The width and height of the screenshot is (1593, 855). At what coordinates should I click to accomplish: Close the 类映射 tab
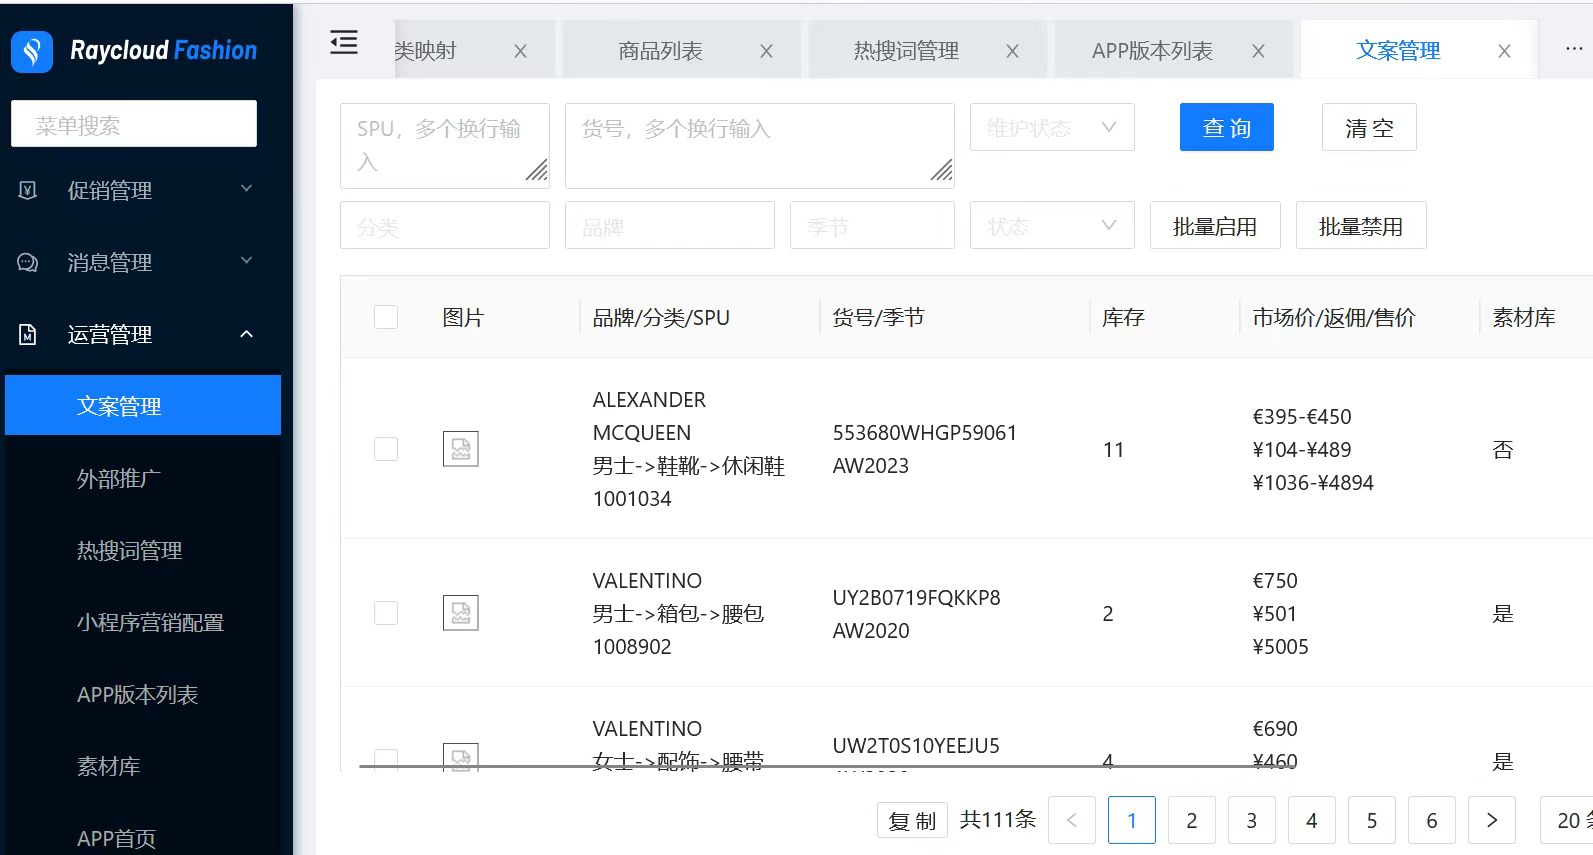[520, 51]
